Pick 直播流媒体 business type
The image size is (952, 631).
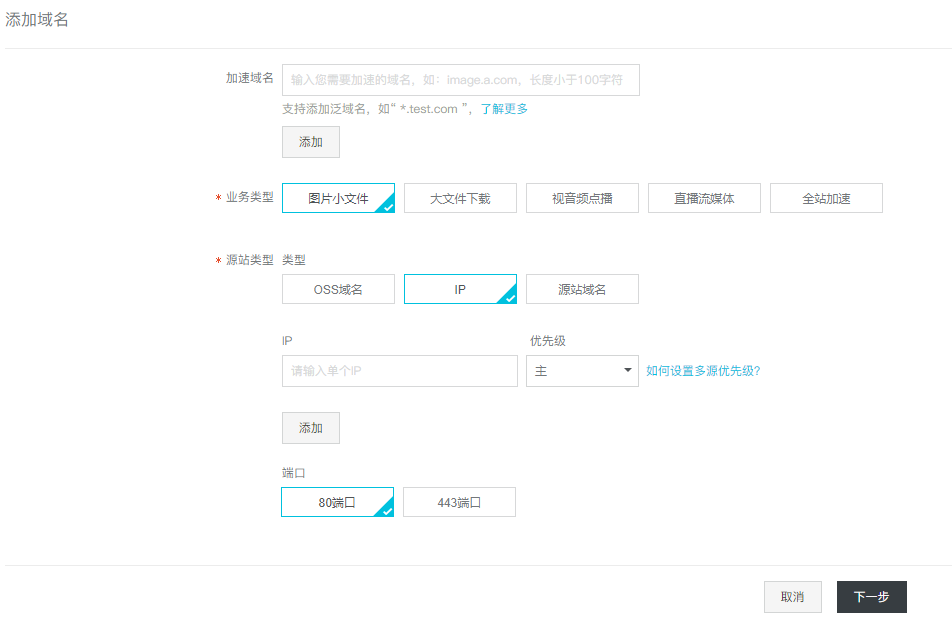pyautogui.click(x=704, y=198)
